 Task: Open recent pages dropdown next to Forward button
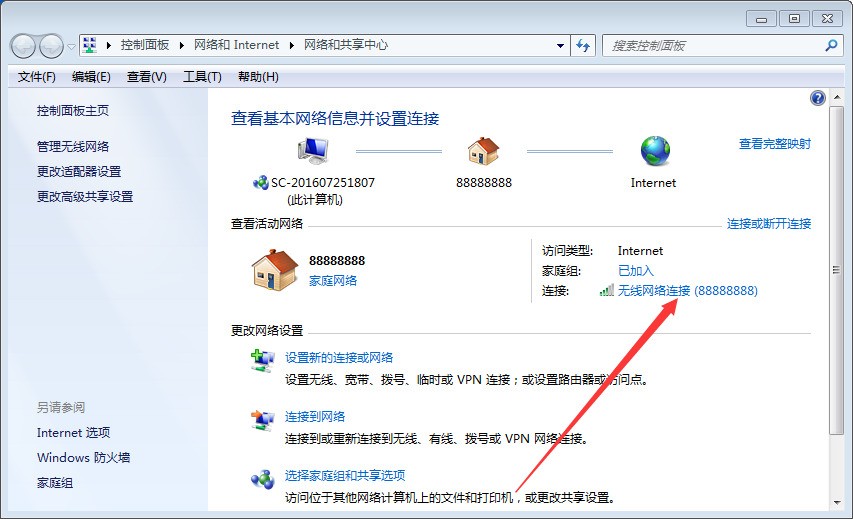coord(71,47)
